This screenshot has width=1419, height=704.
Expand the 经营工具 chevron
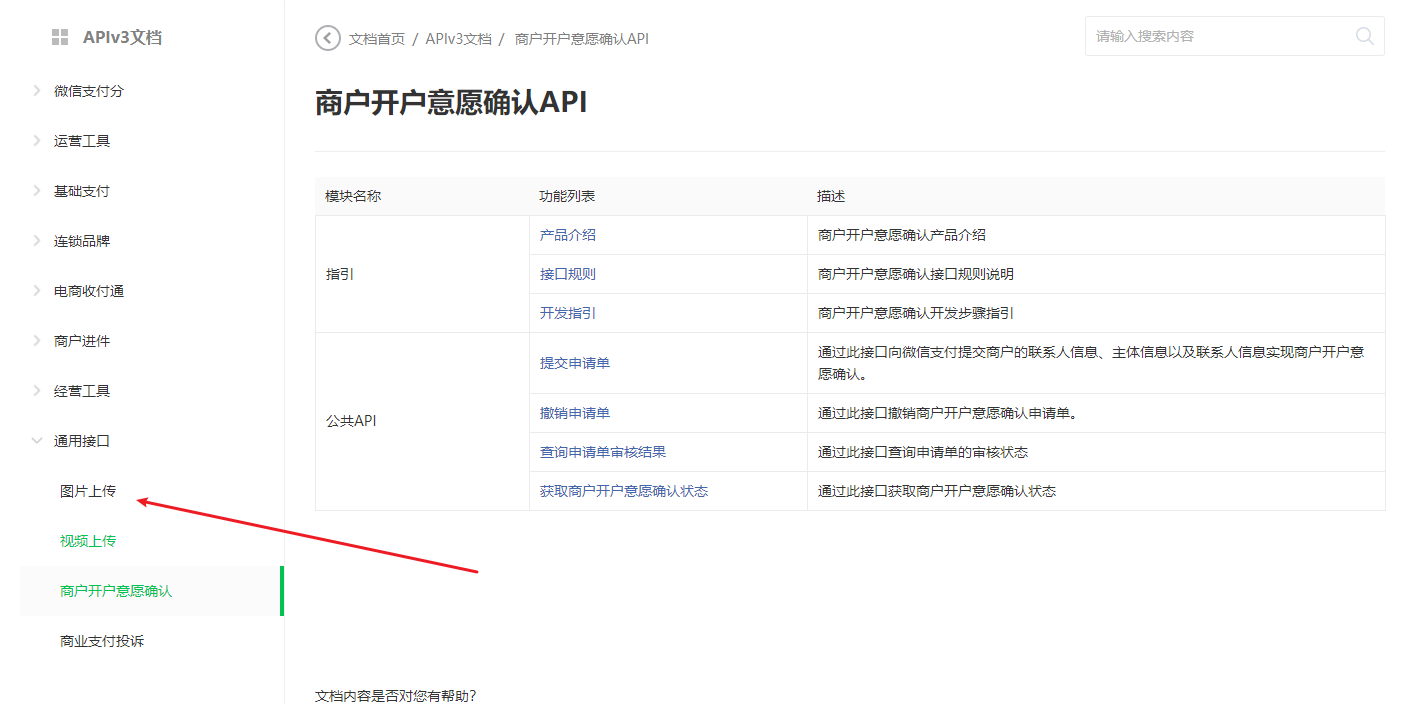click(x=37, y=390)
